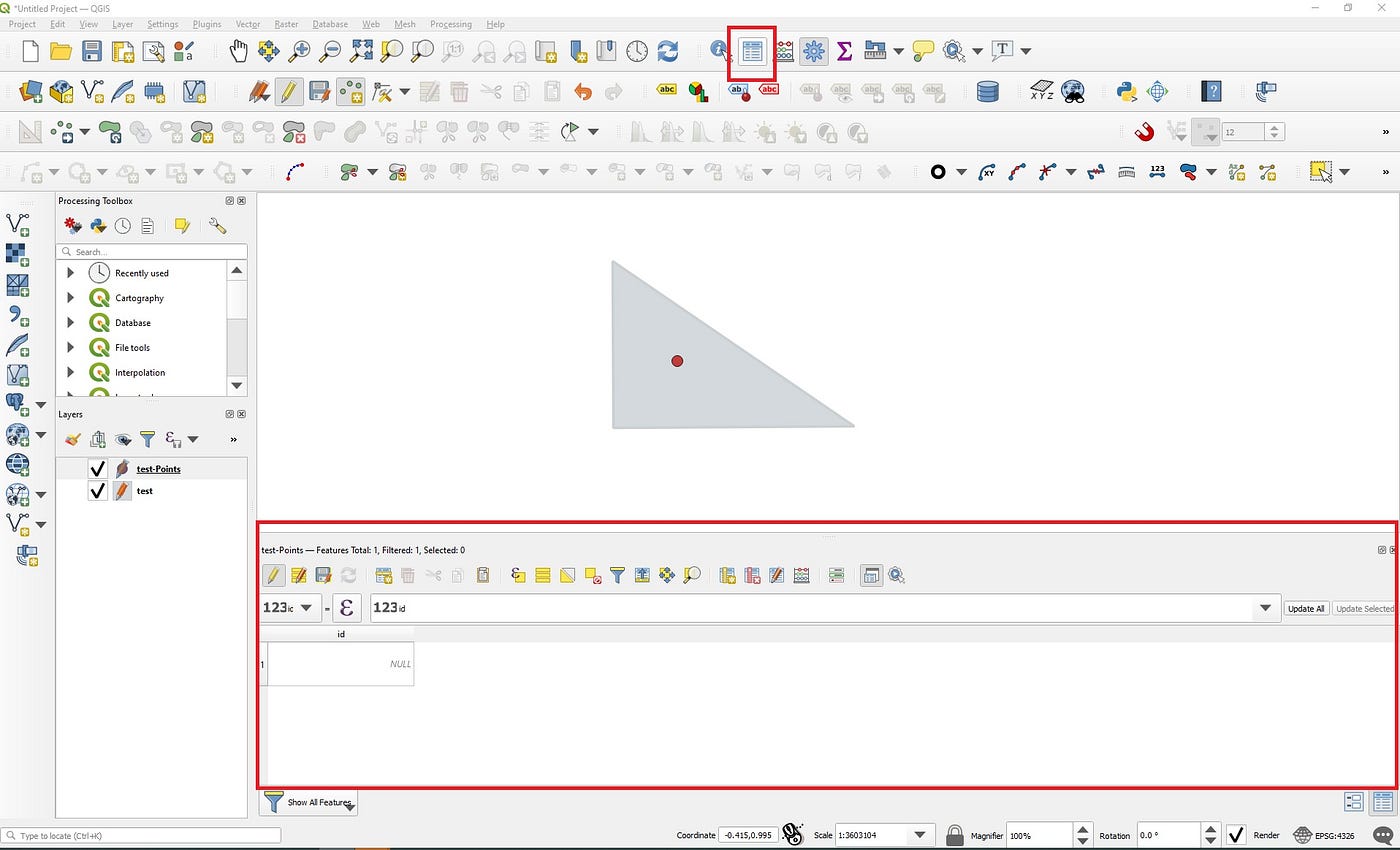The height and width of the screenshot is (850, 1400).
Task: Refresh the map canvas
Action: coord(667,50)
